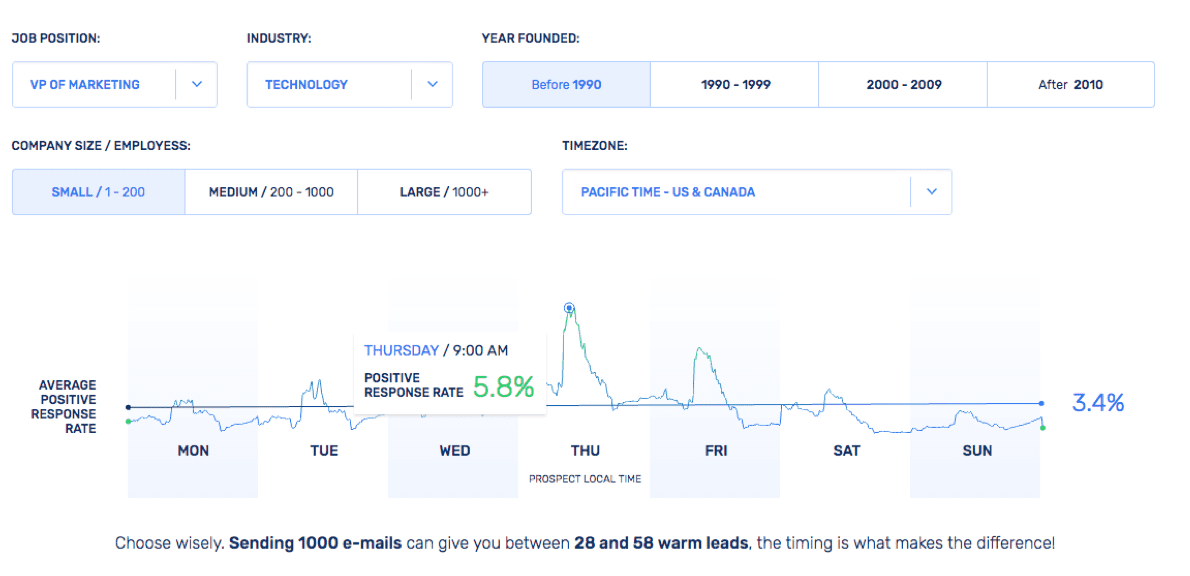1190x576 pixels.
Task: Click the green dot at chart's right end
Action: coord(1042,428)
